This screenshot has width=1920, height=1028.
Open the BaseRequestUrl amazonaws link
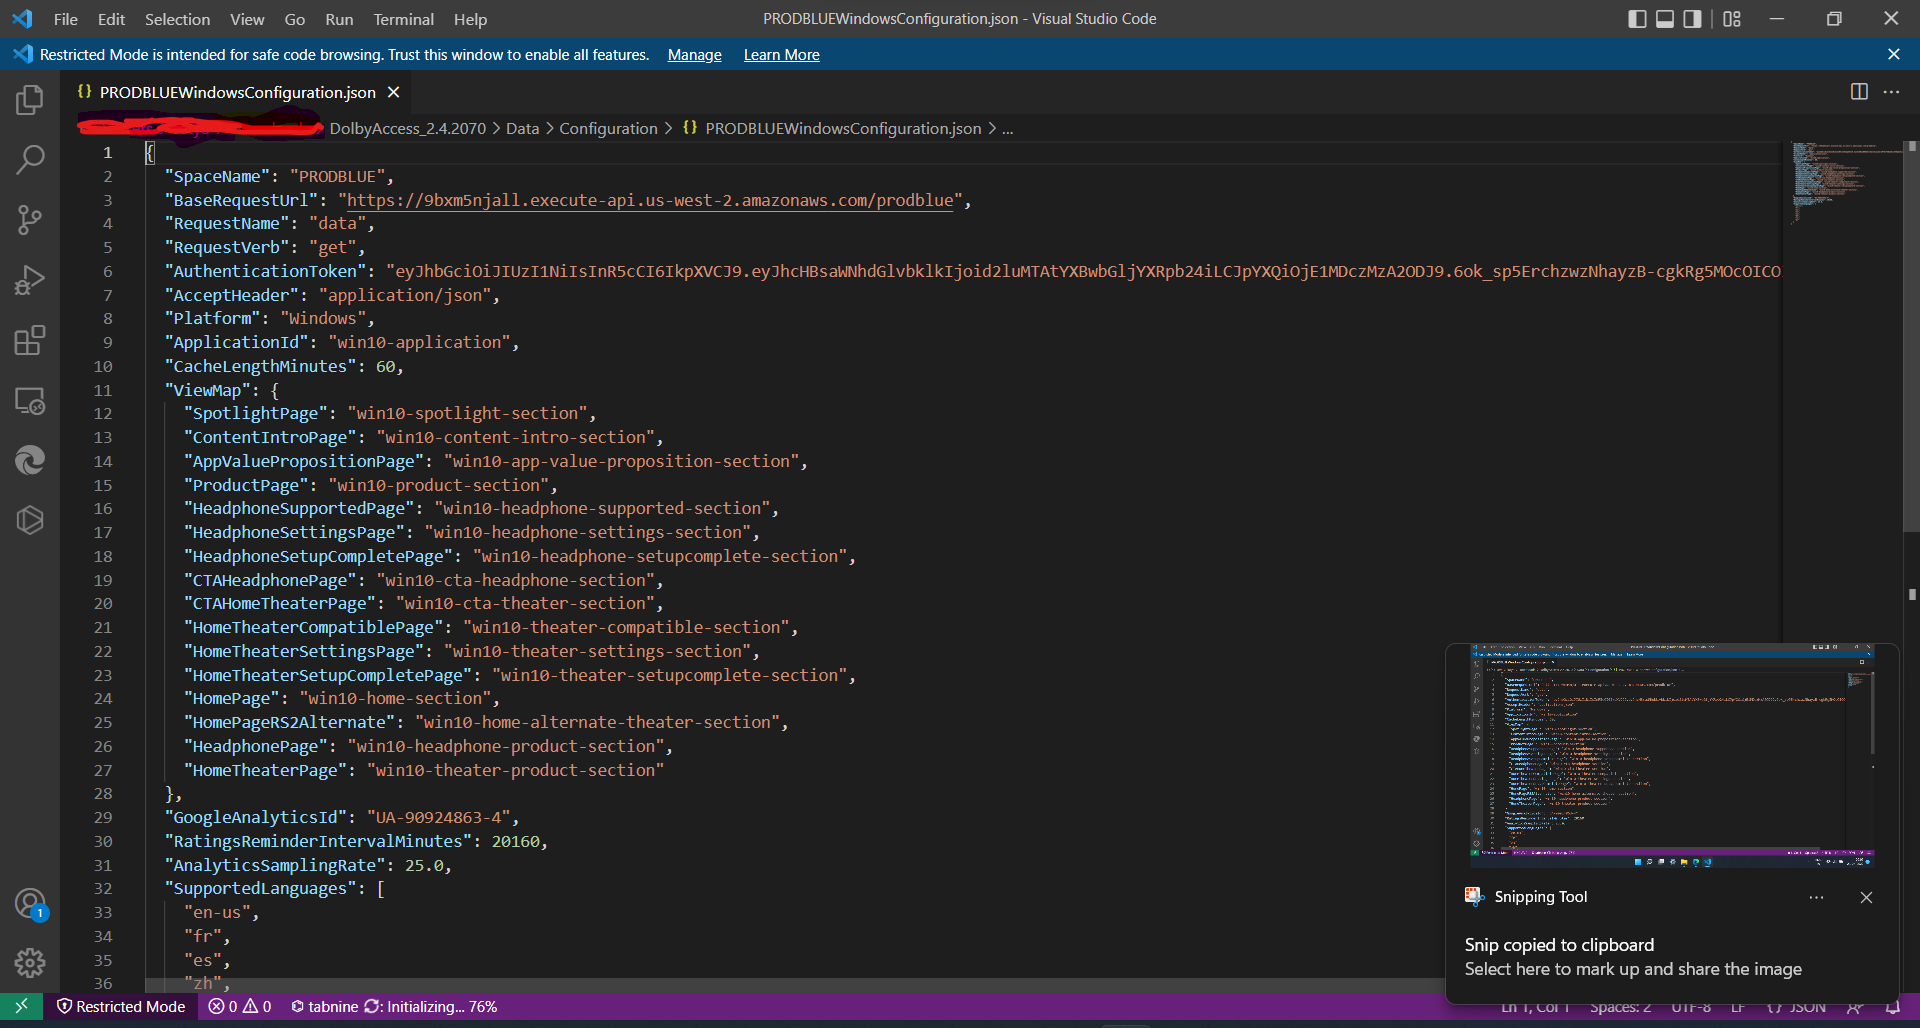click(650, 200)
